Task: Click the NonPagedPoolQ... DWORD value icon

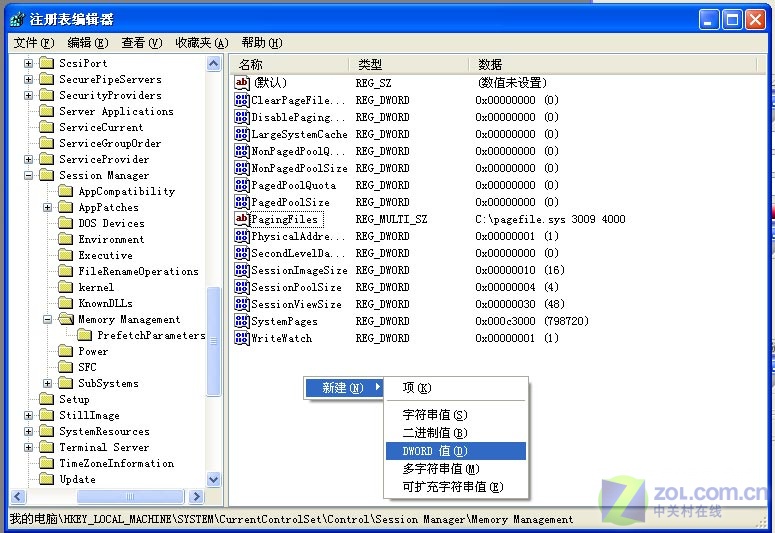Action: (242, 151)
